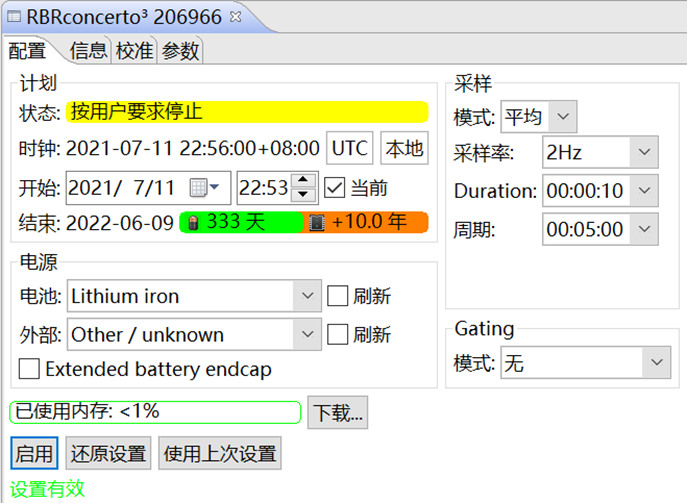Open the calendar picker icon for start date

(198, 188)
